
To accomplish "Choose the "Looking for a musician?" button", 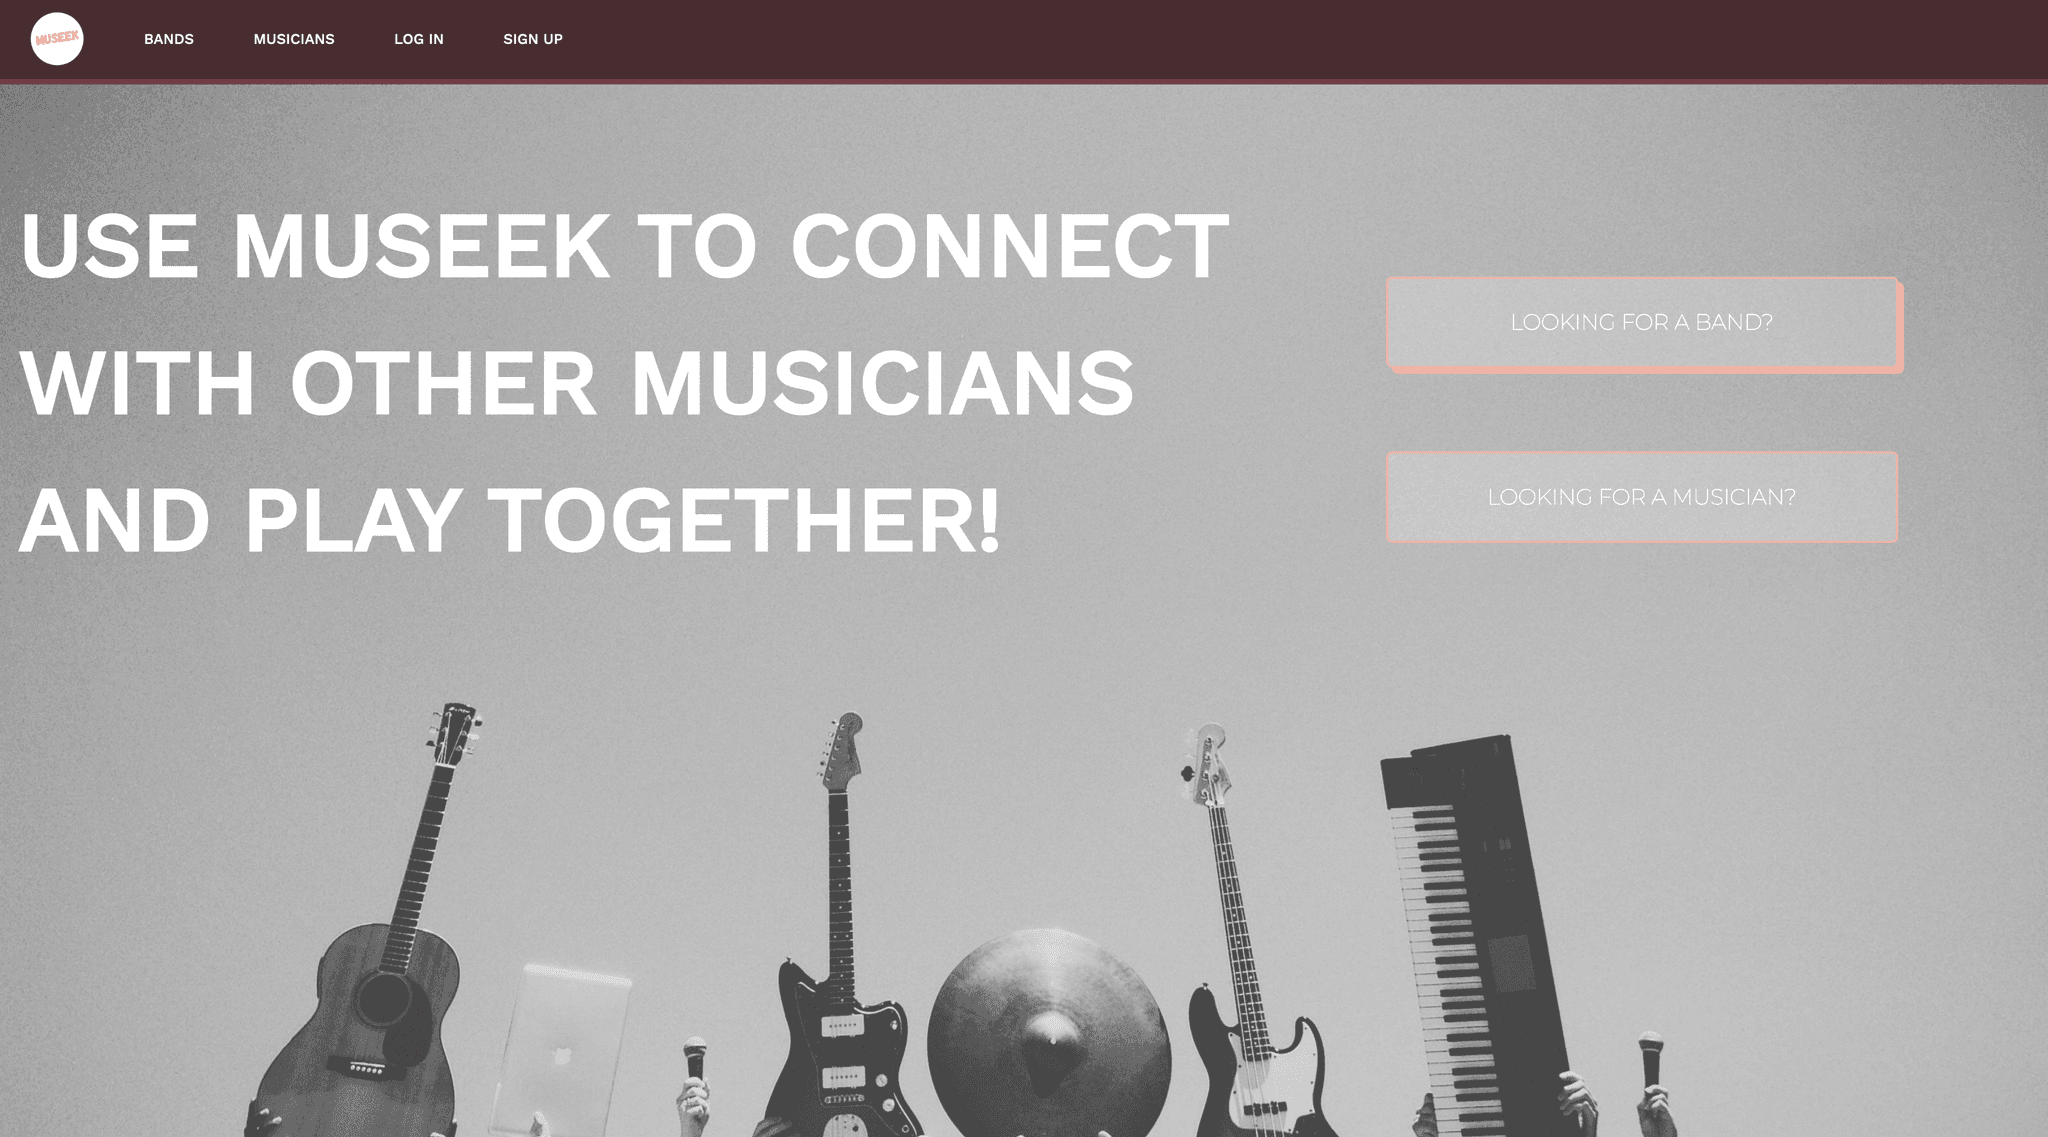I will (1642, 497).
